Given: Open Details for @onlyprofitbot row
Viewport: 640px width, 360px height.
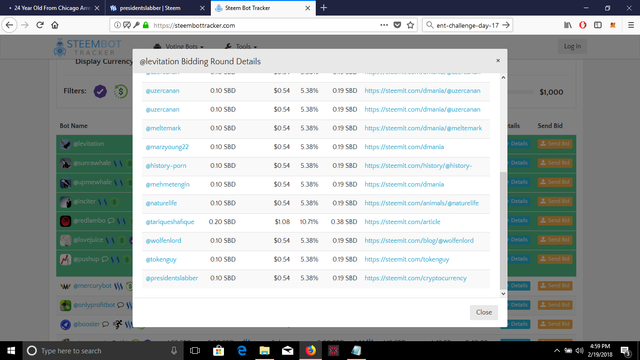Looking at the screenshot, I should [518, 305].
